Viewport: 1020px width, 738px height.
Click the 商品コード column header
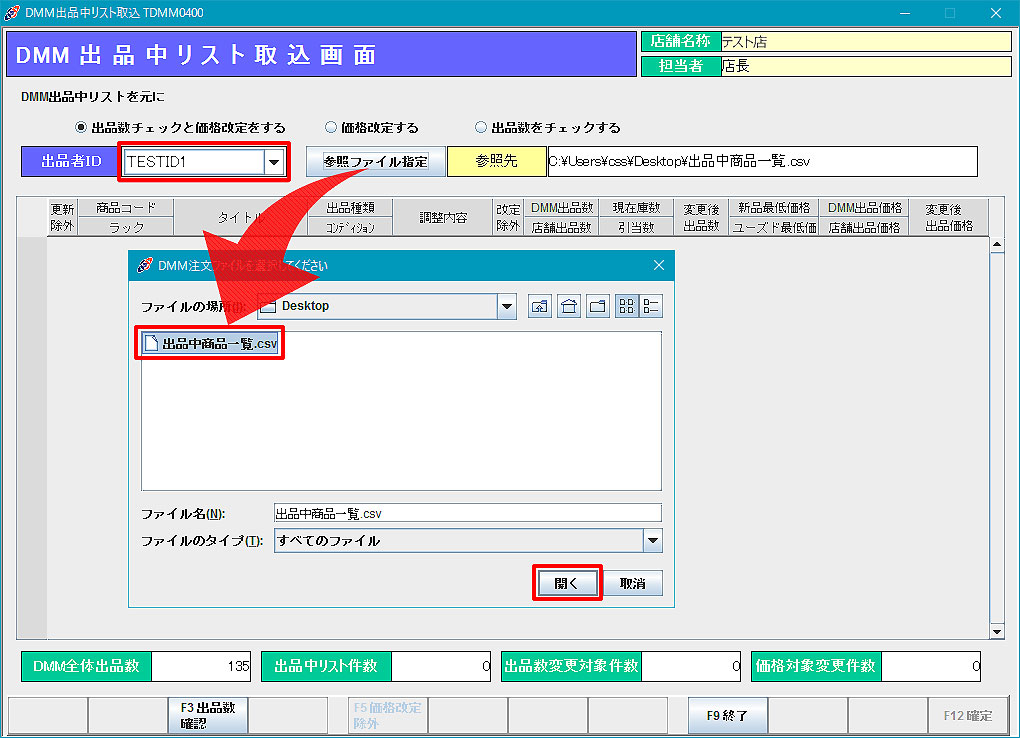(x=126, y=208)
